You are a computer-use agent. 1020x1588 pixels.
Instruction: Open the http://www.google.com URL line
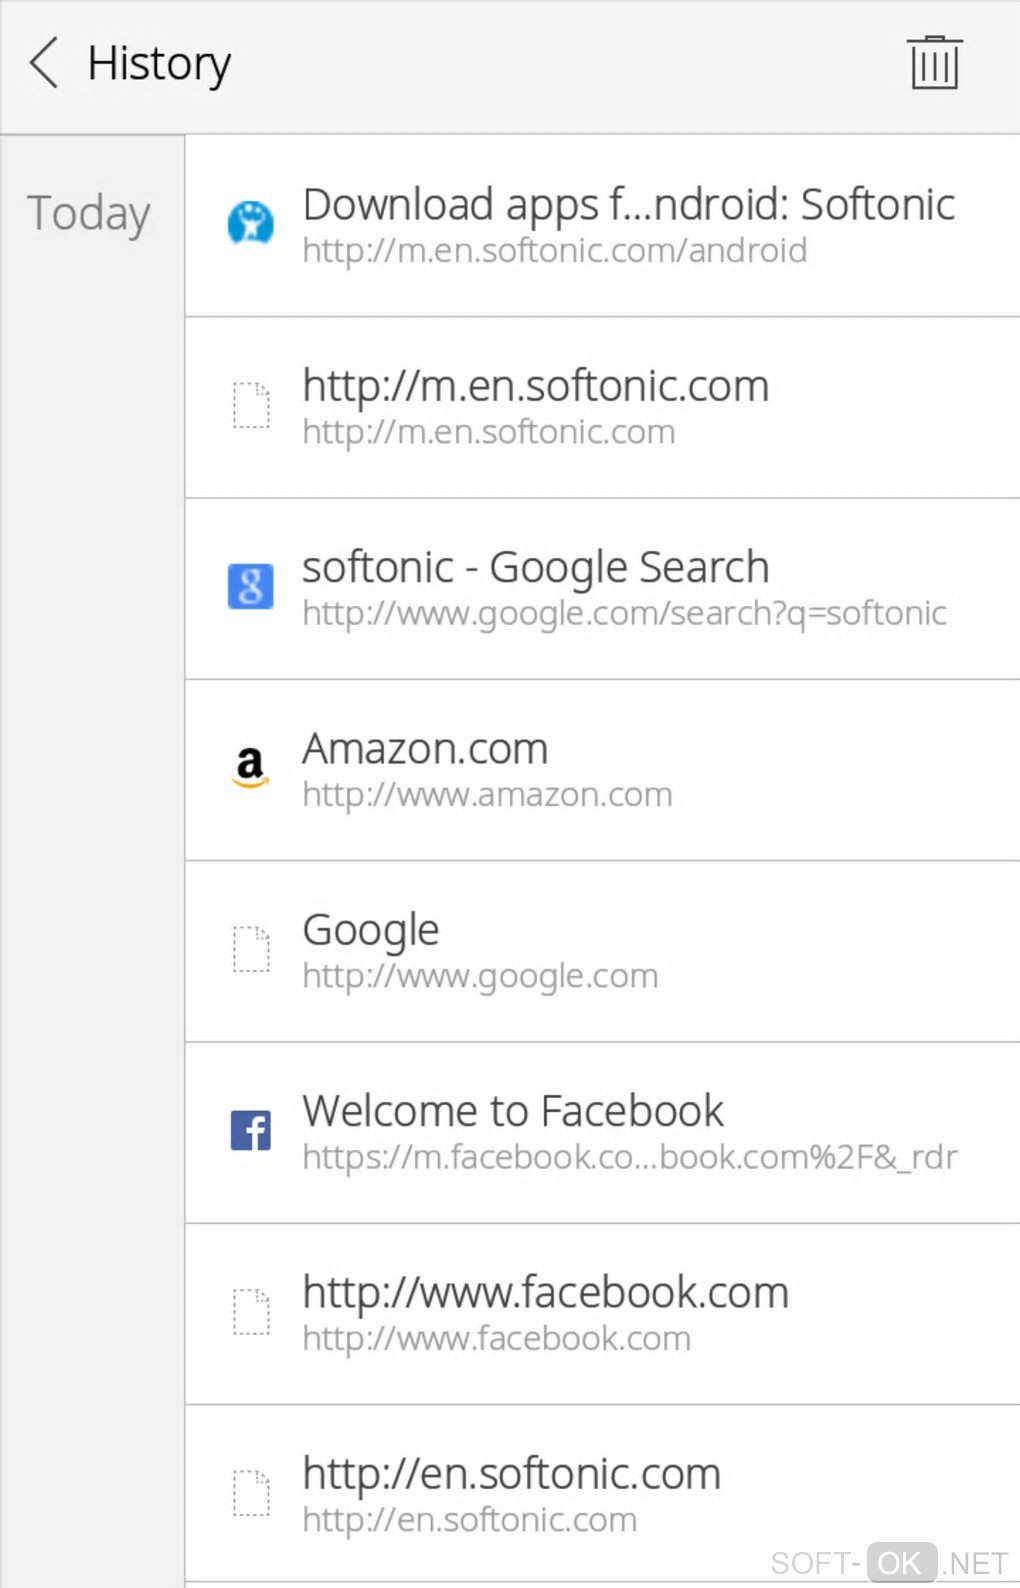click(480, 976)
